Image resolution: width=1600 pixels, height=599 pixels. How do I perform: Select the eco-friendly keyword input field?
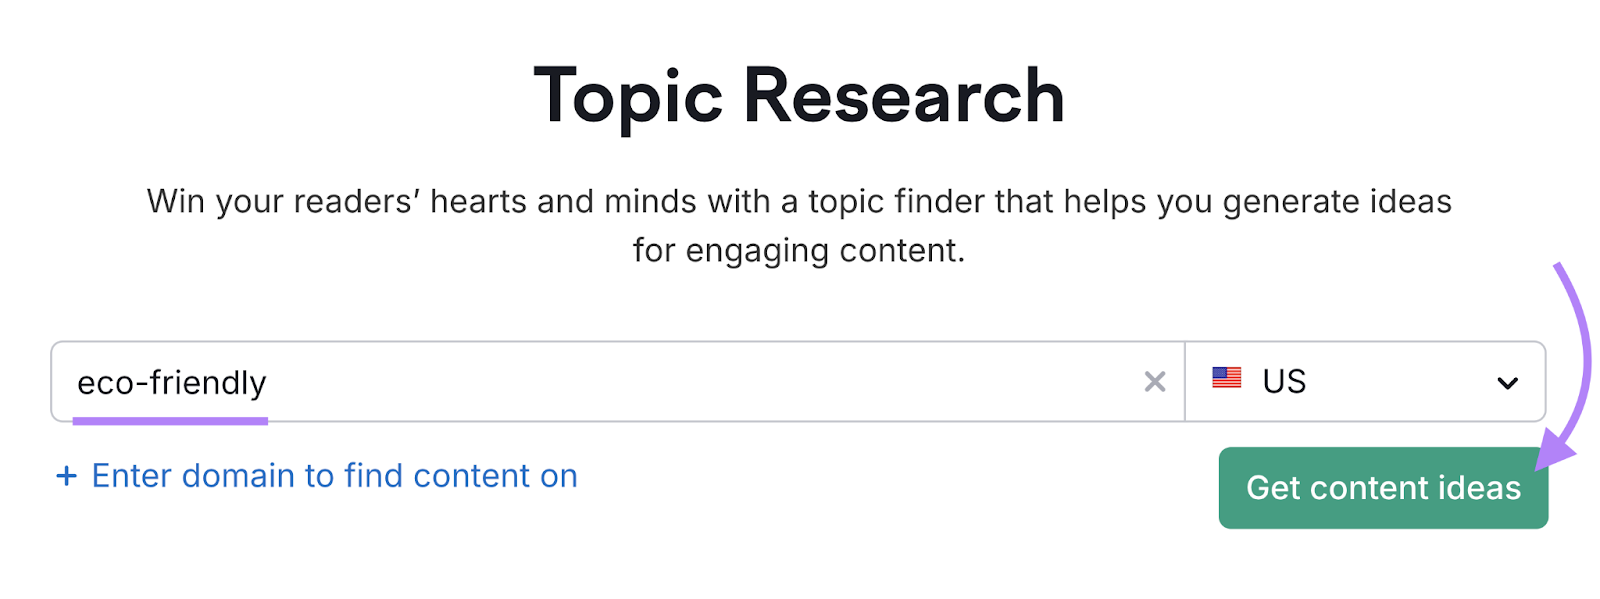click(500, 381)
